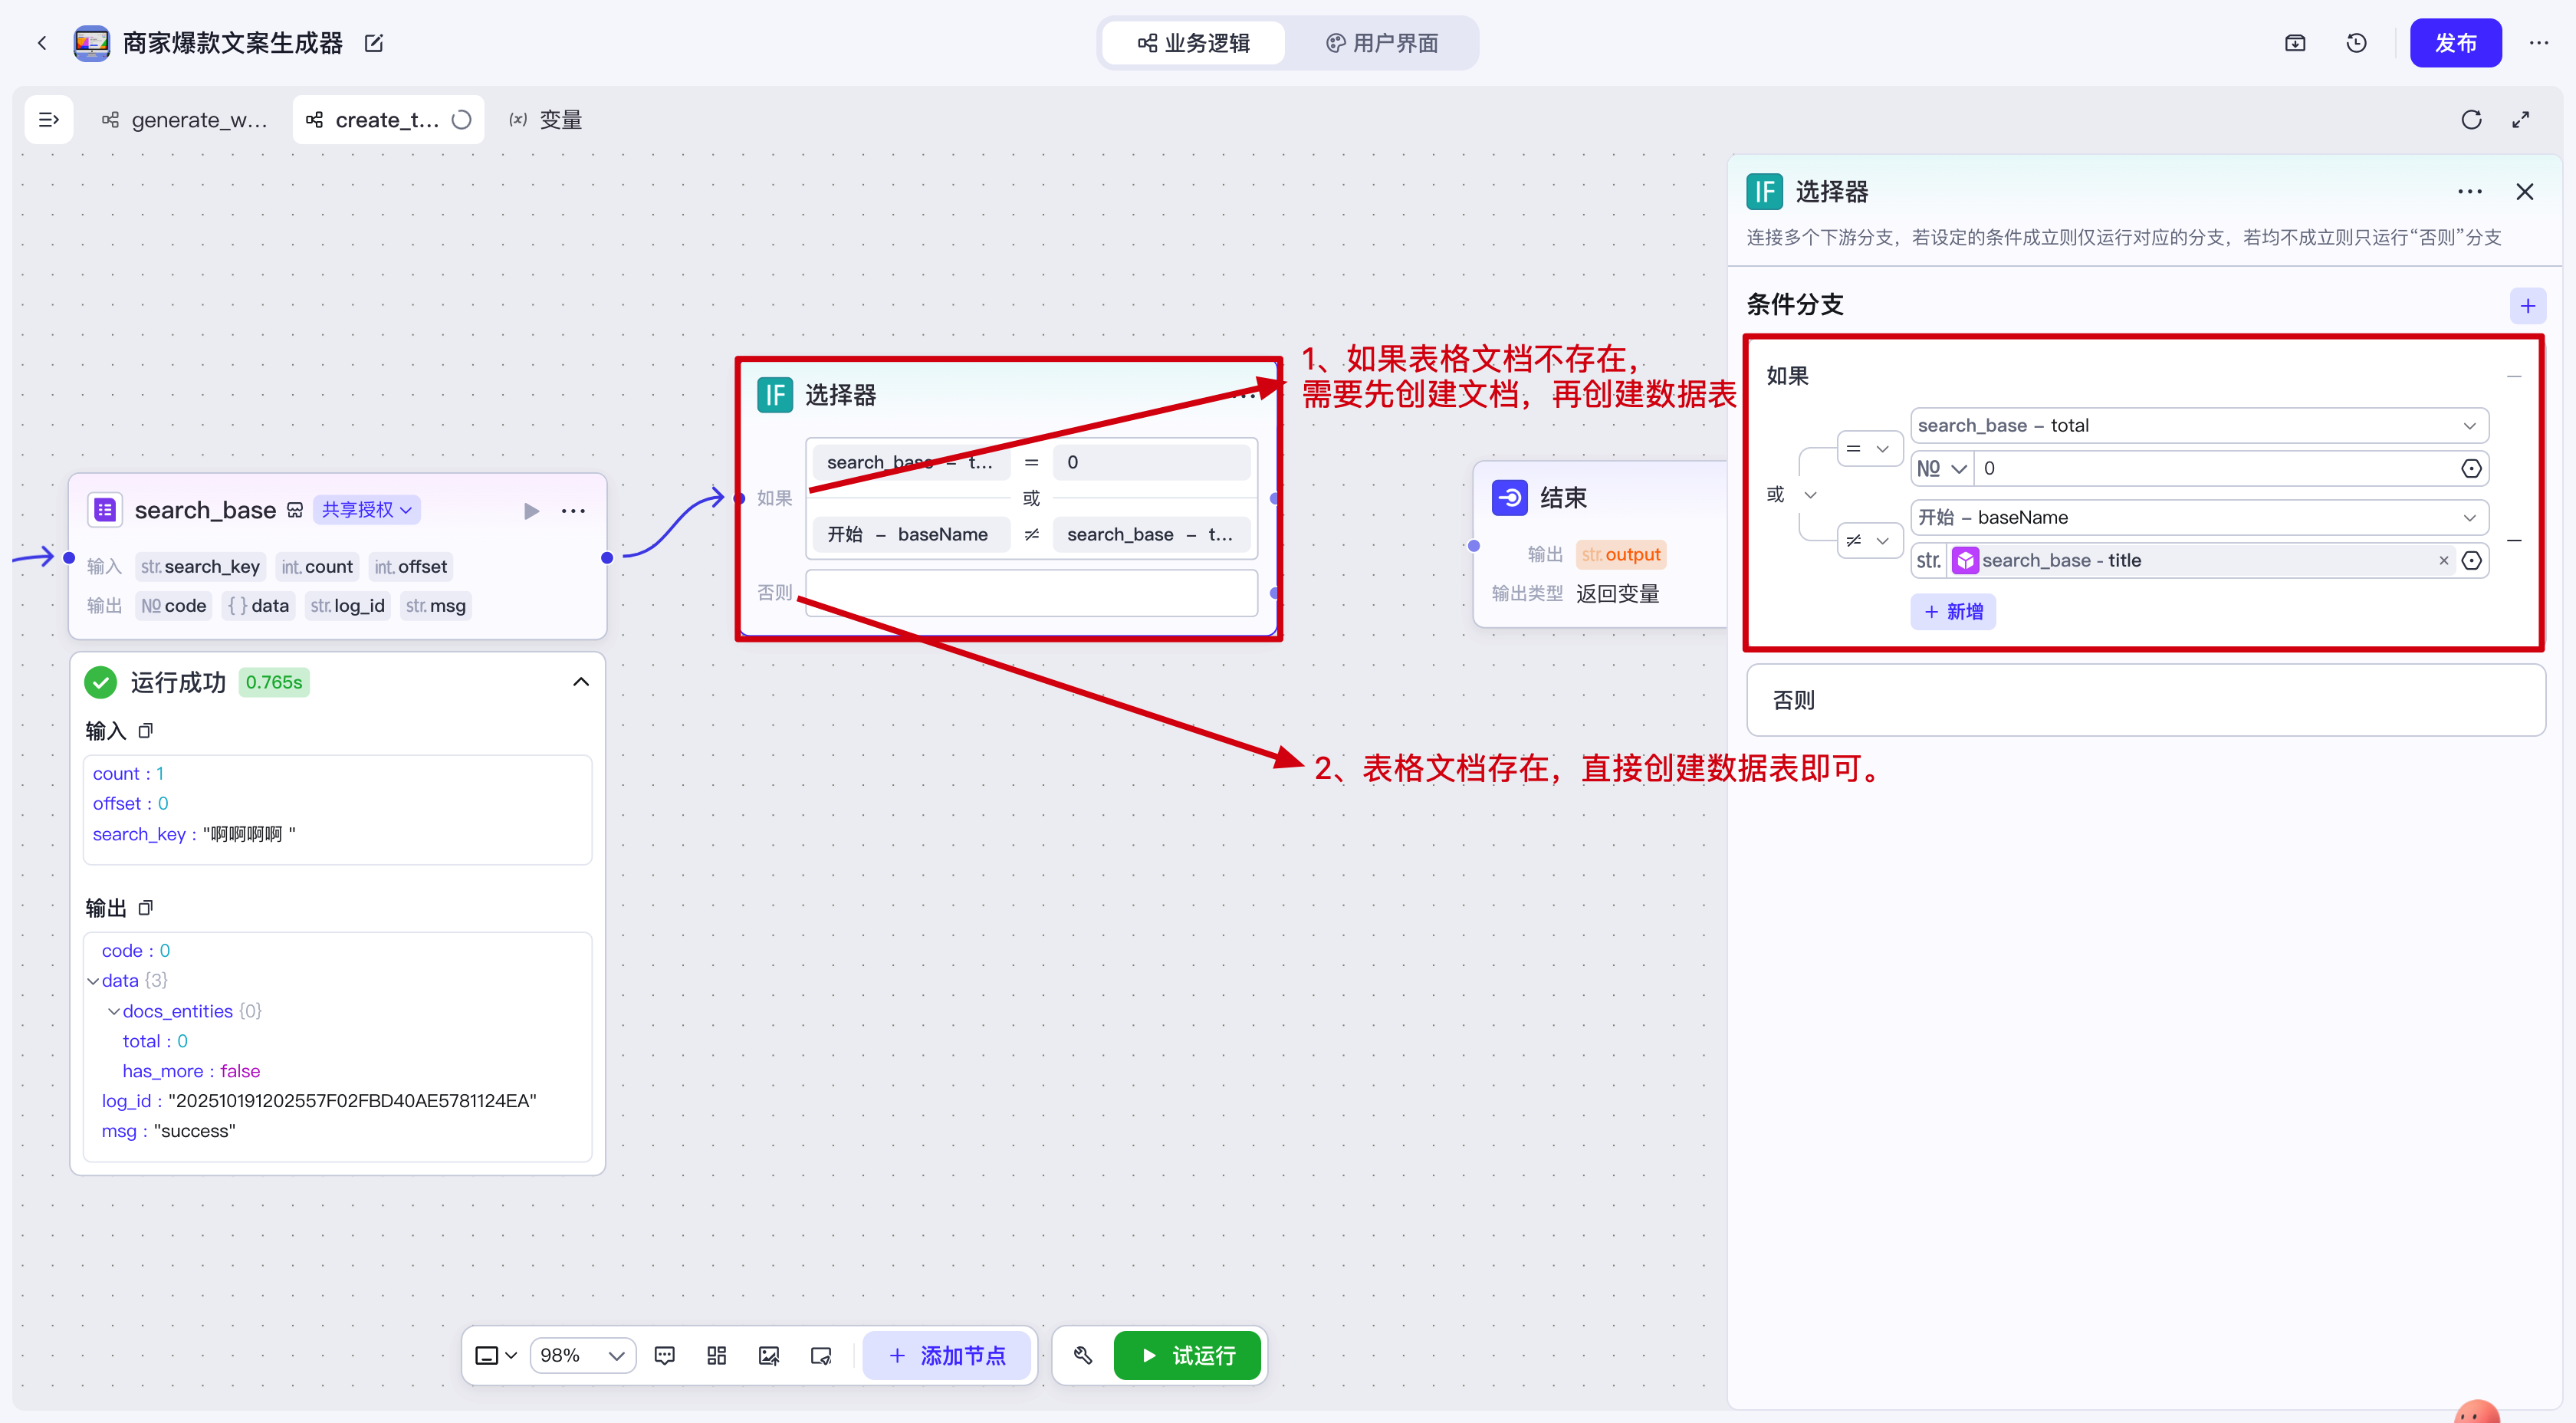Toggle the workflow list sidebar icon

[x=48, y=120]
